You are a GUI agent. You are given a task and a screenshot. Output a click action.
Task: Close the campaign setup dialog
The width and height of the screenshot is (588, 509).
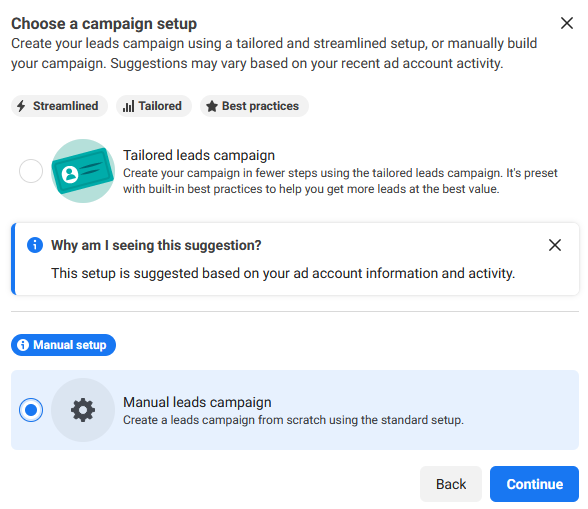(567, 23)
